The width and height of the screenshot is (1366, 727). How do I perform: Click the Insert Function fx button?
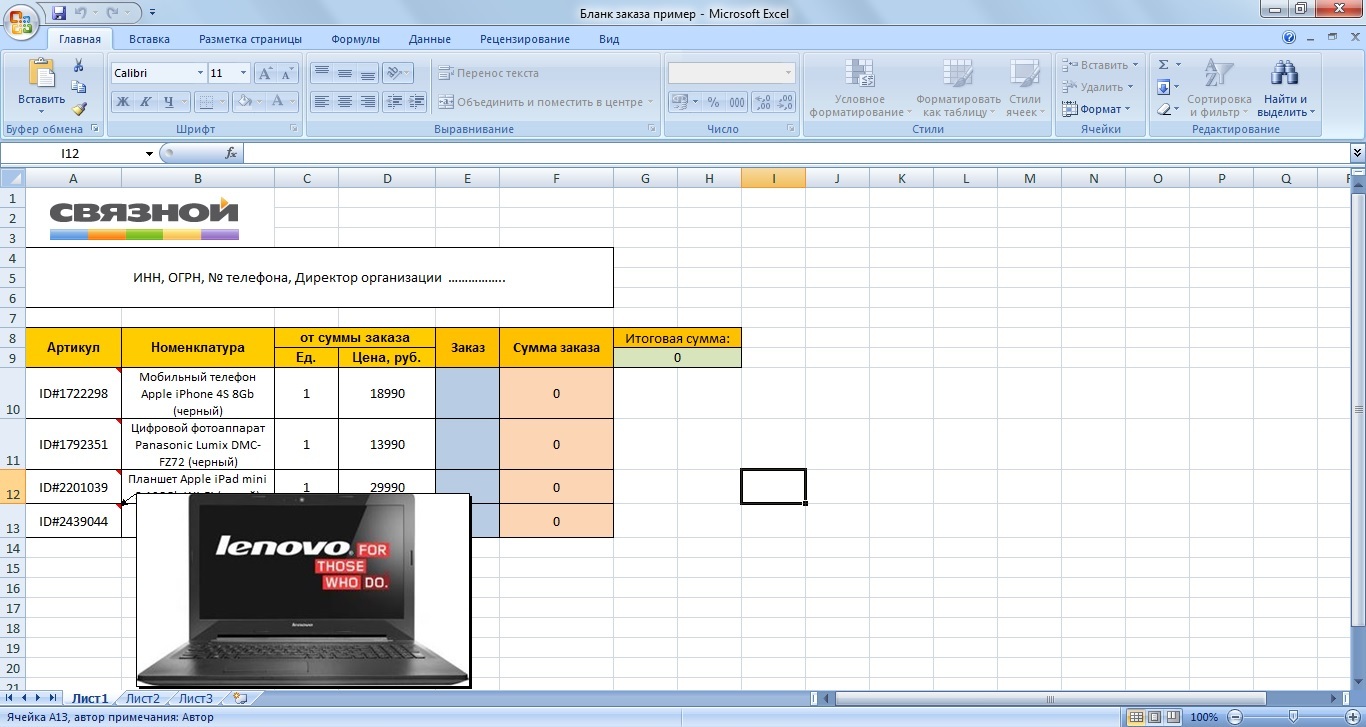pos(231,153)
